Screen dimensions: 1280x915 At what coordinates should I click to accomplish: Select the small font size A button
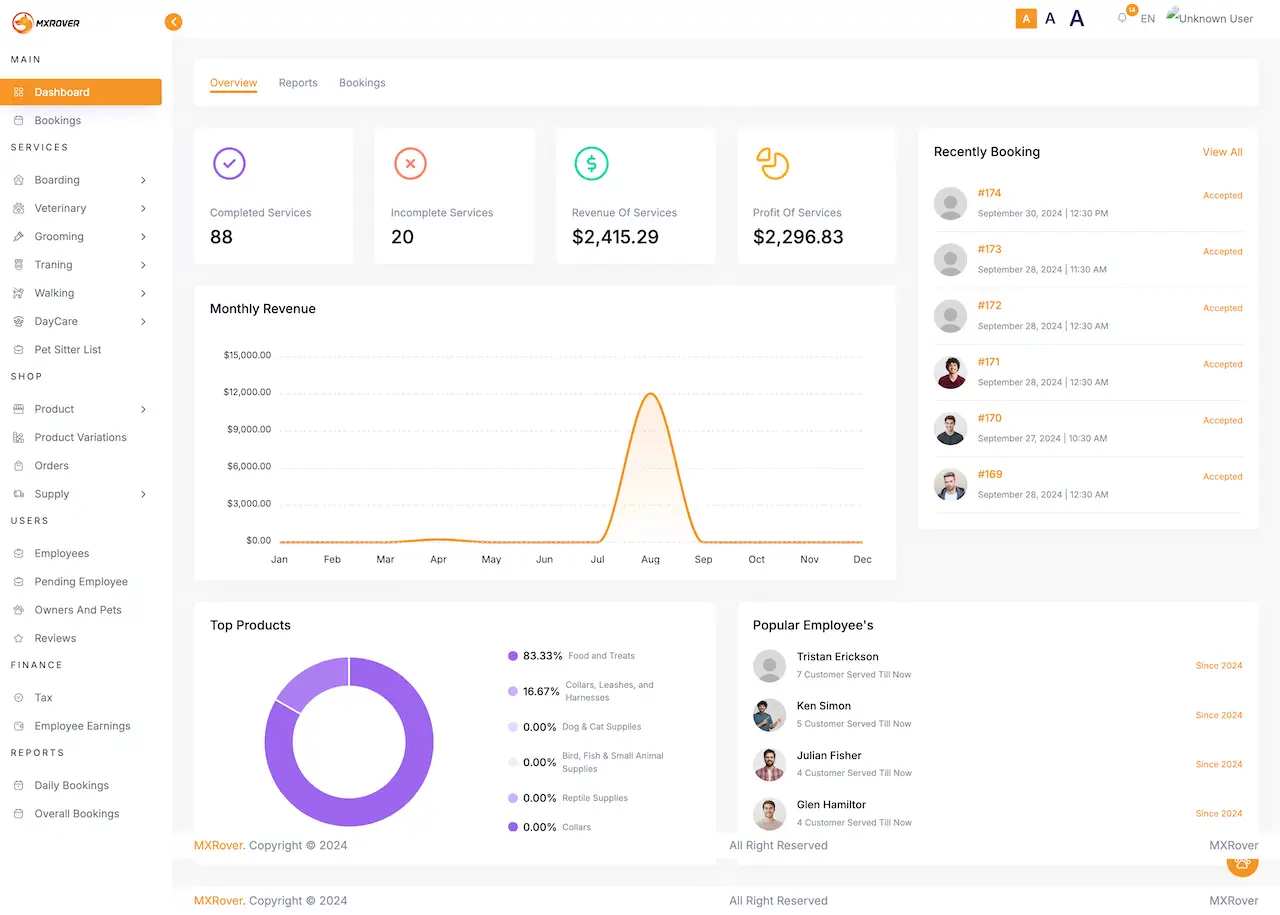point(1026,18)
